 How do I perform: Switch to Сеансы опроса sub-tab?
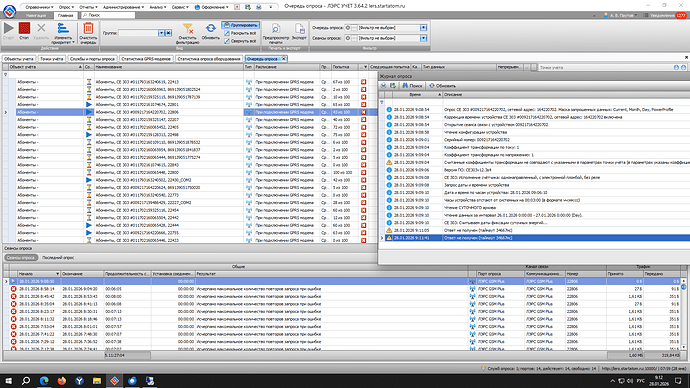(21, 258)
